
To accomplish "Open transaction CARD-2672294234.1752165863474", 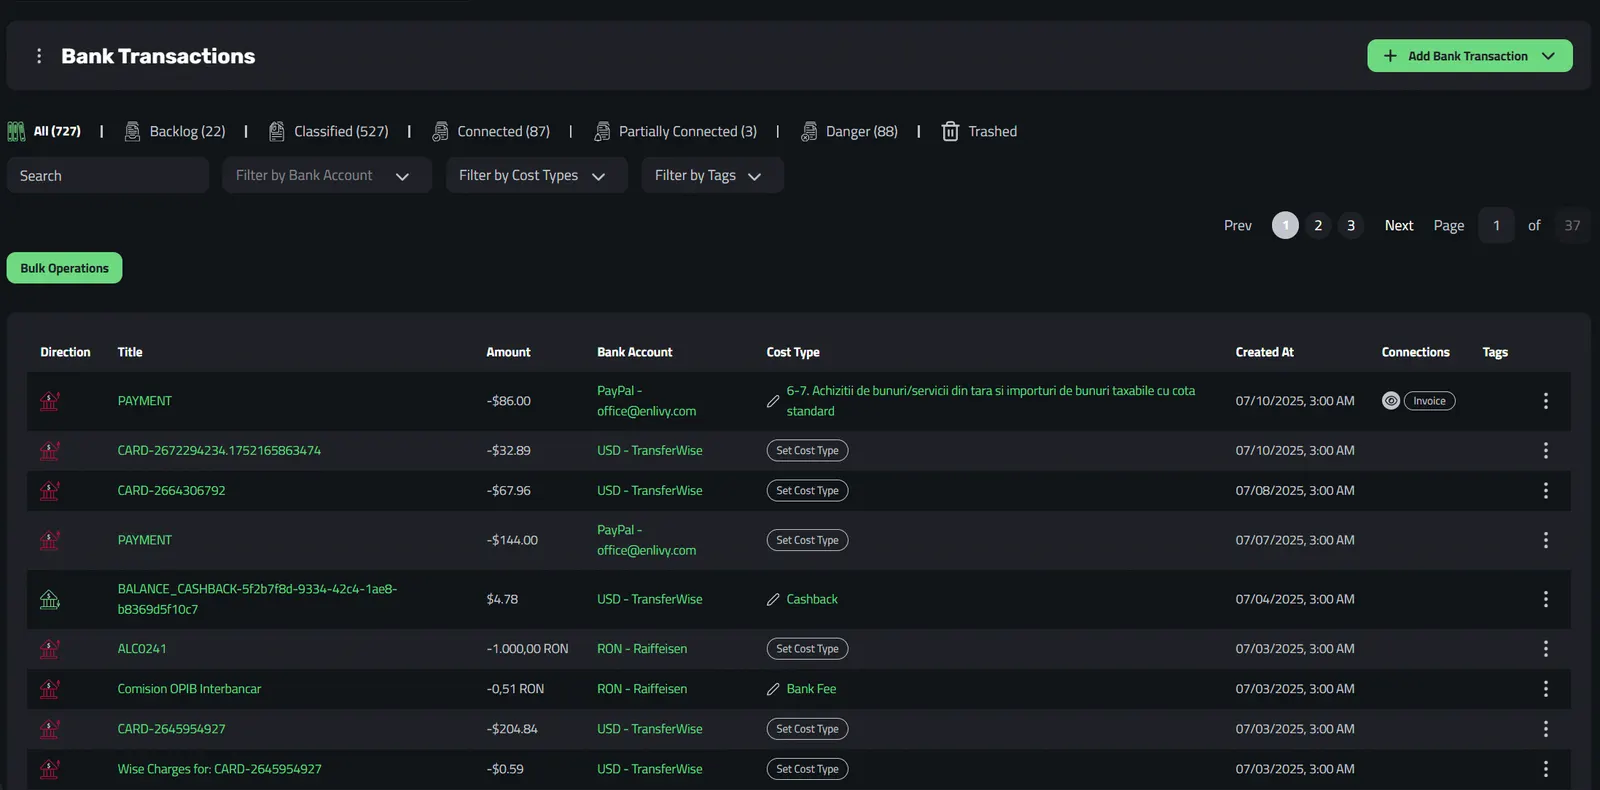I will (219, 450).
